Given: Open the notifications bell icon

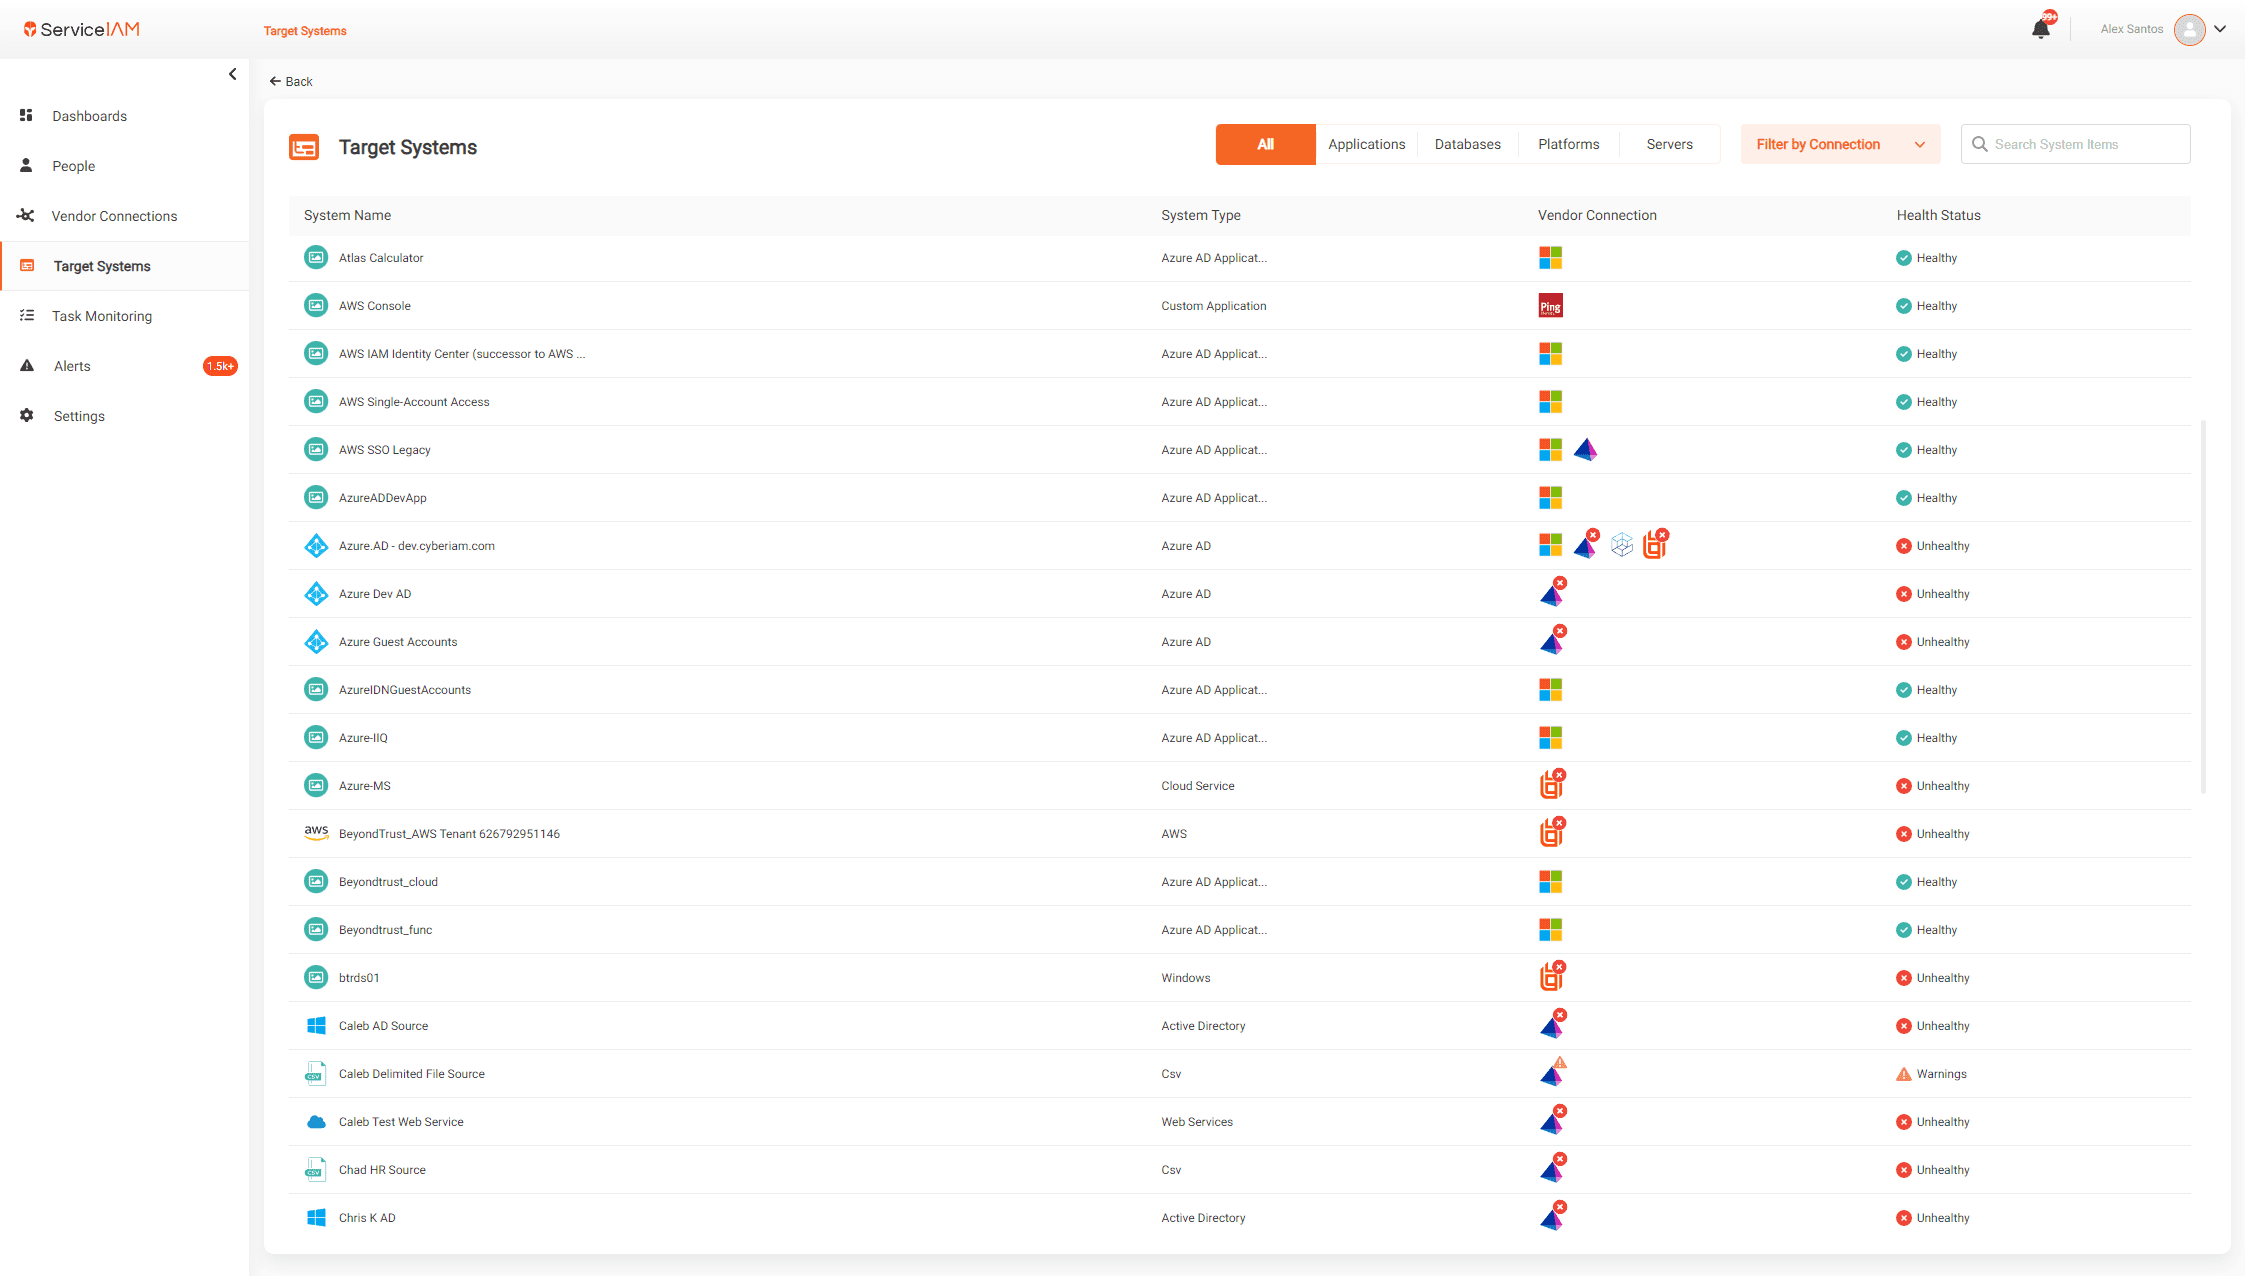Looking at the screenshot, I should point(2041,29).
